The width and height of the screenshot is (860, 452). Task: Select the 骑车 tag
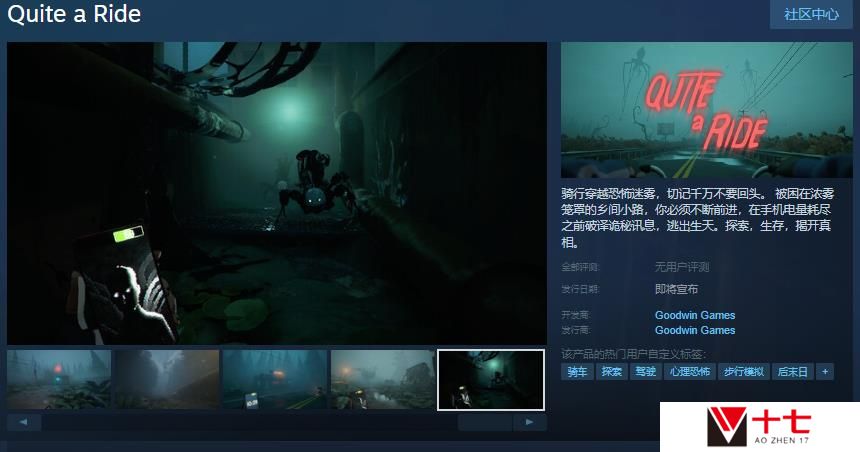[577, 372]
